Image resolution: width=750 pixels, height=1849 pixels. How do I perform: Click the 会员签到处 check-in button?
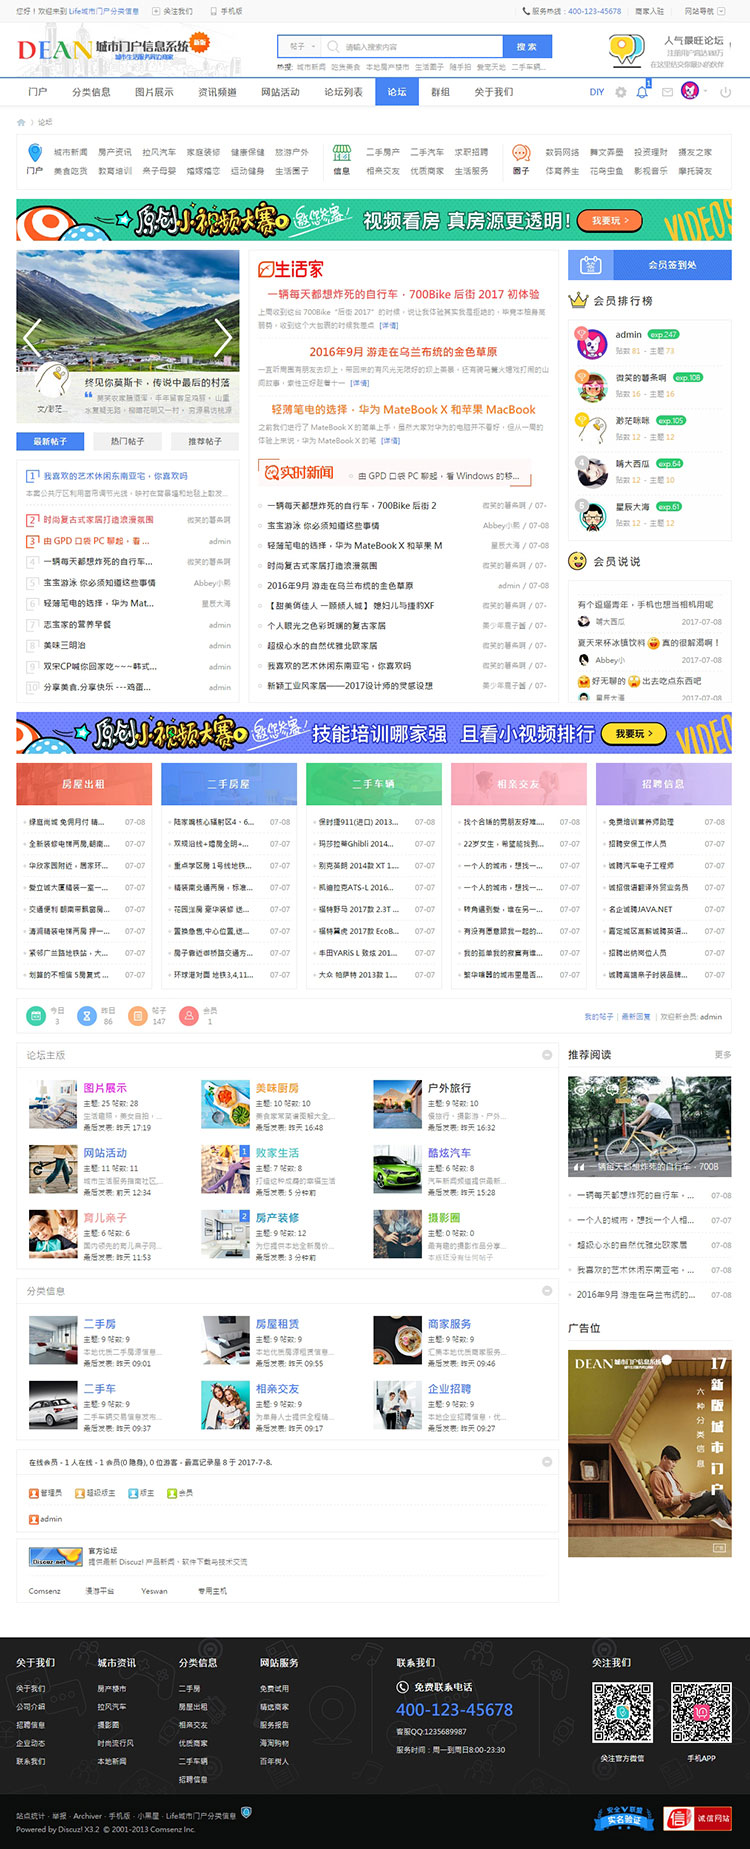click(650, 265)
